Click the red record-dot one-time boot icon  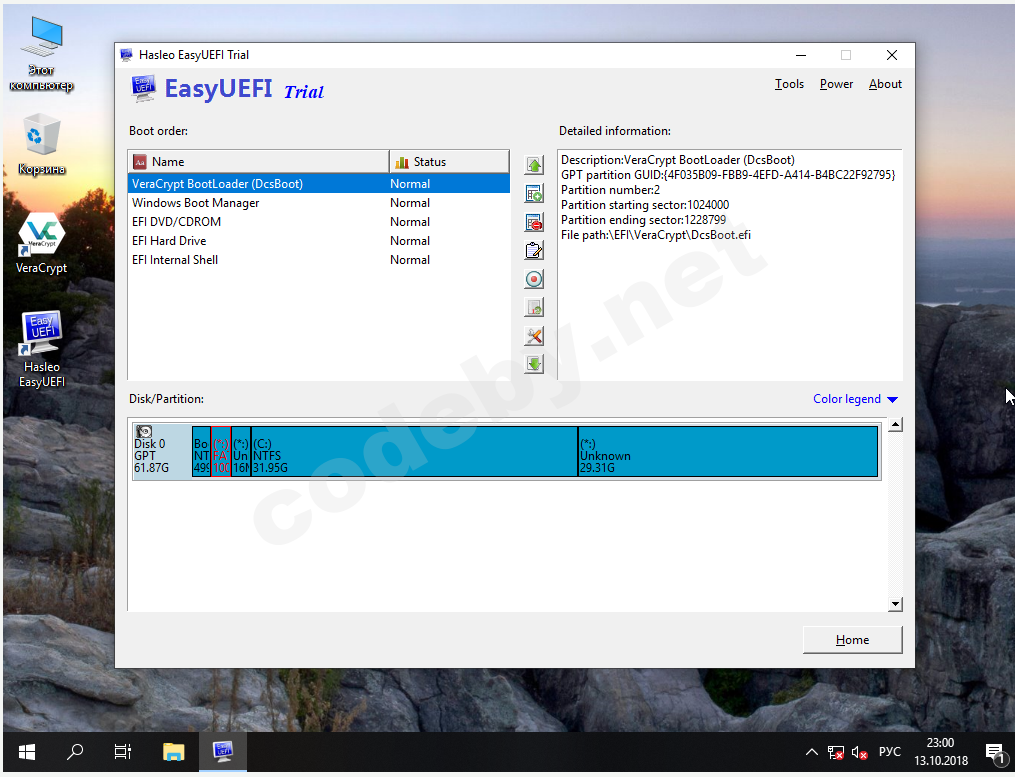(534, 279)
